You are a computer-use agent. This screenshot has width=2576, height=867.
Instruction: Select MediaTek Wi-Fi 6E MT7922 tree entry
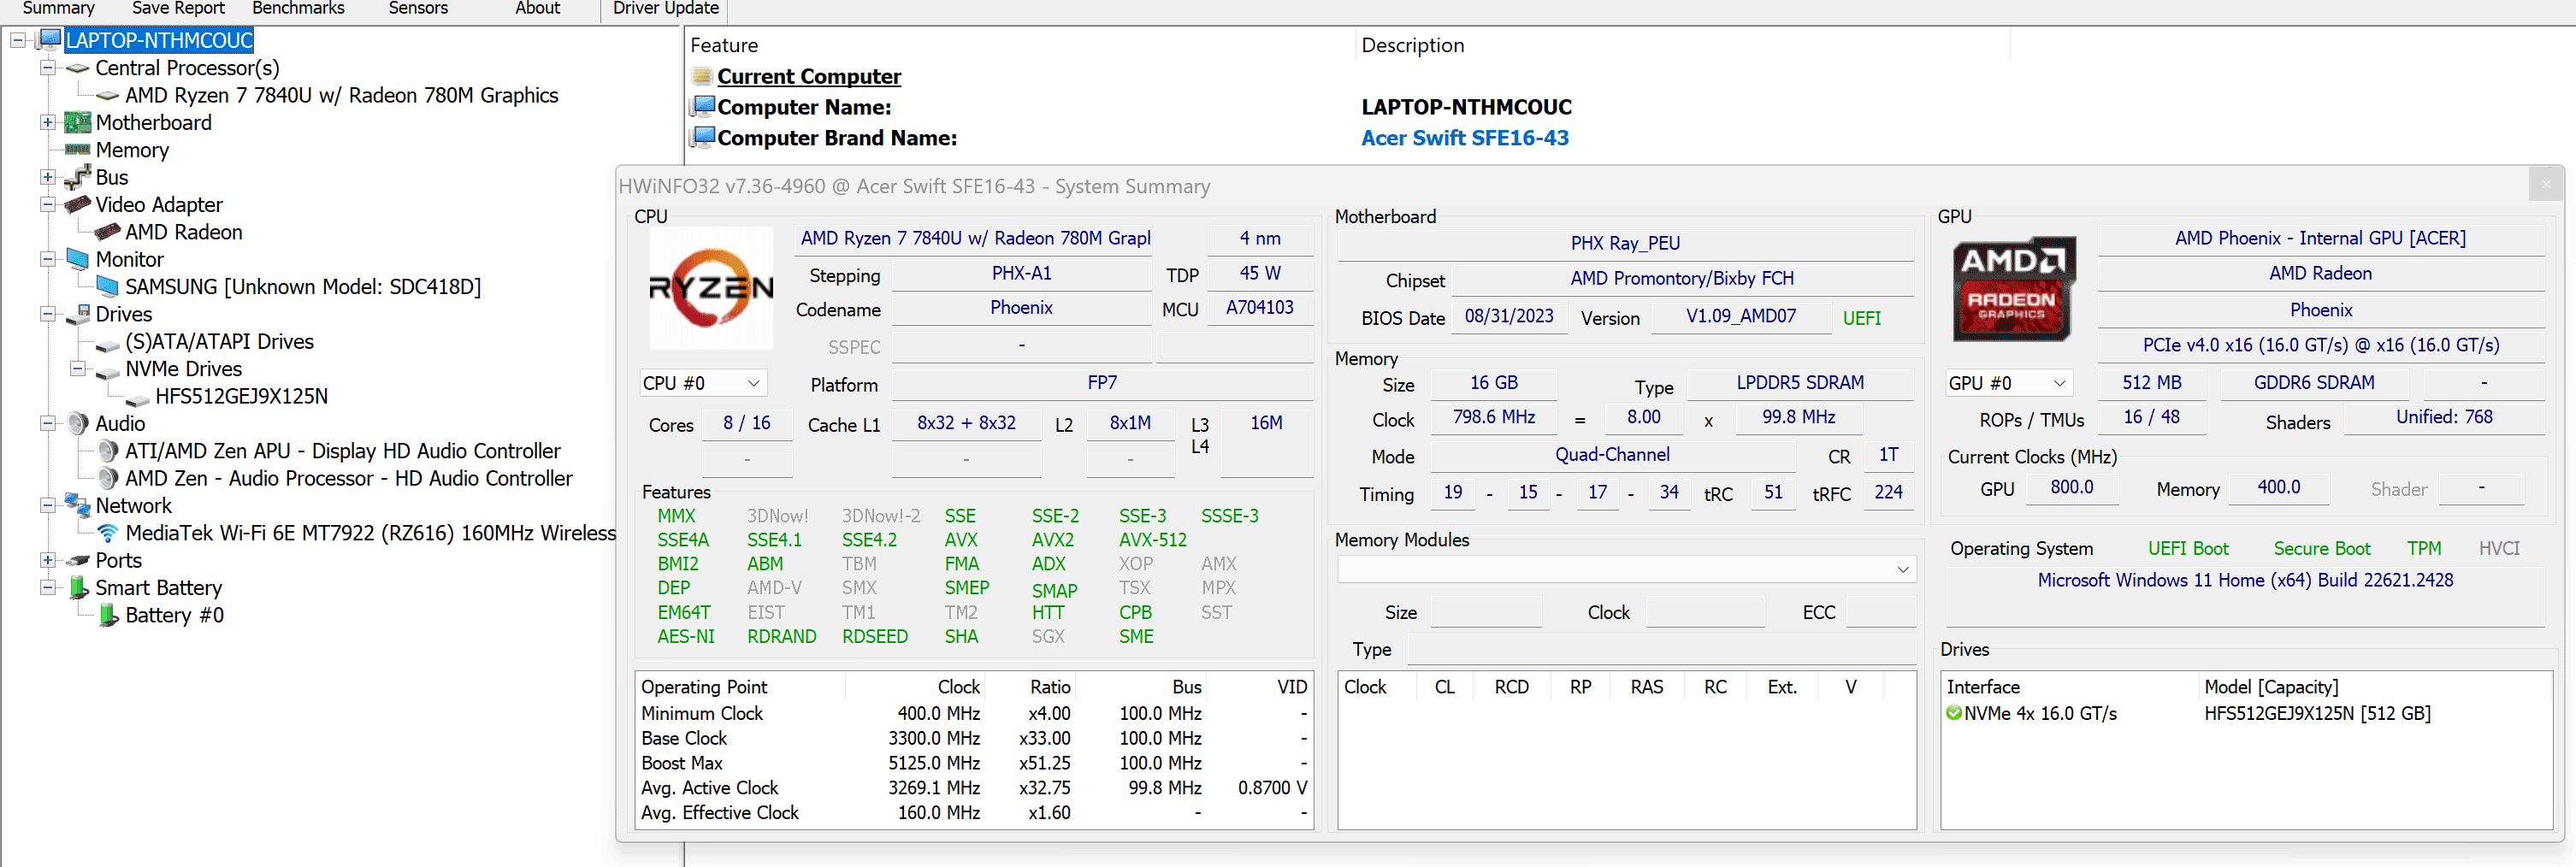pyautogui.click(x=370, y=533)
